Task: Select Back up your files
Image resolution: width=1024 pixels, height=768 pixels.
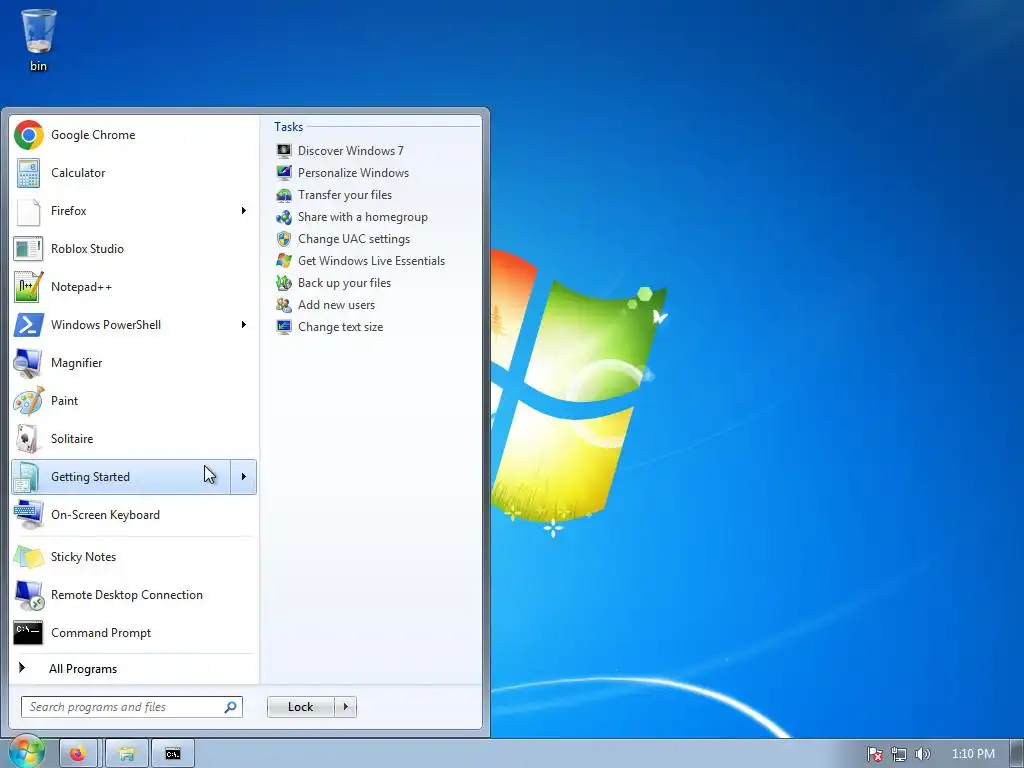Action: point(344,283)
